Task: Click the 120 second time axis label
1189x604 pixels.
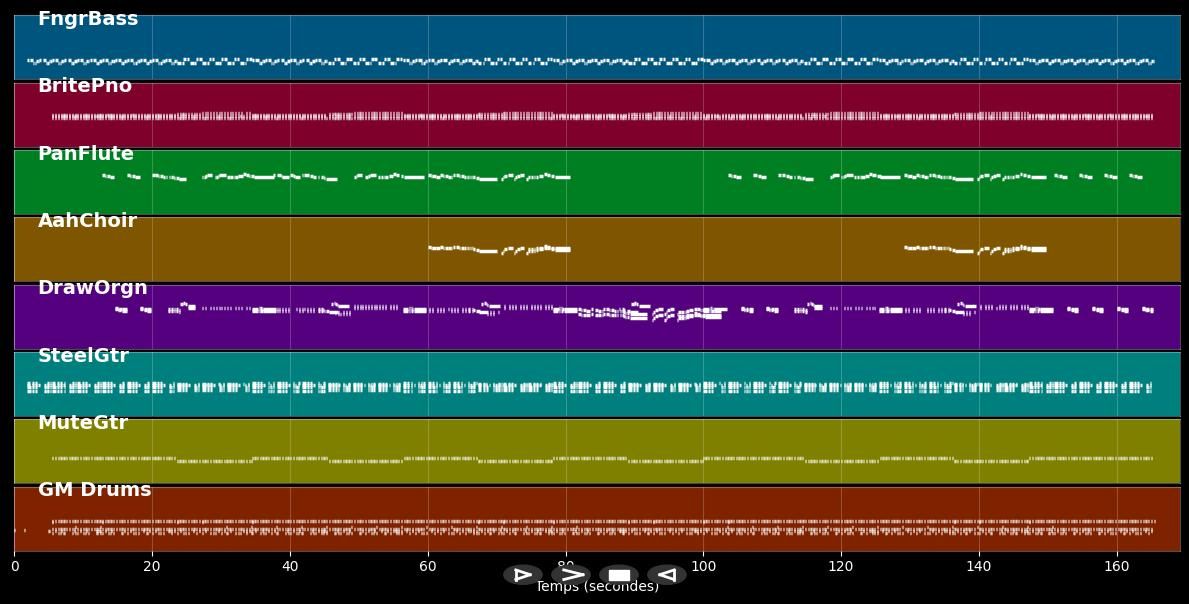Action: point(841,566)
